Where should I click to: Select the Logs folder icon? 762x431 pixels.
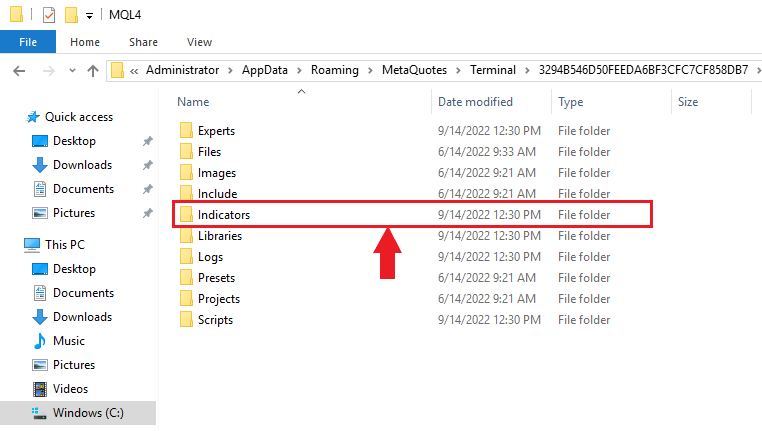point(186,256)
